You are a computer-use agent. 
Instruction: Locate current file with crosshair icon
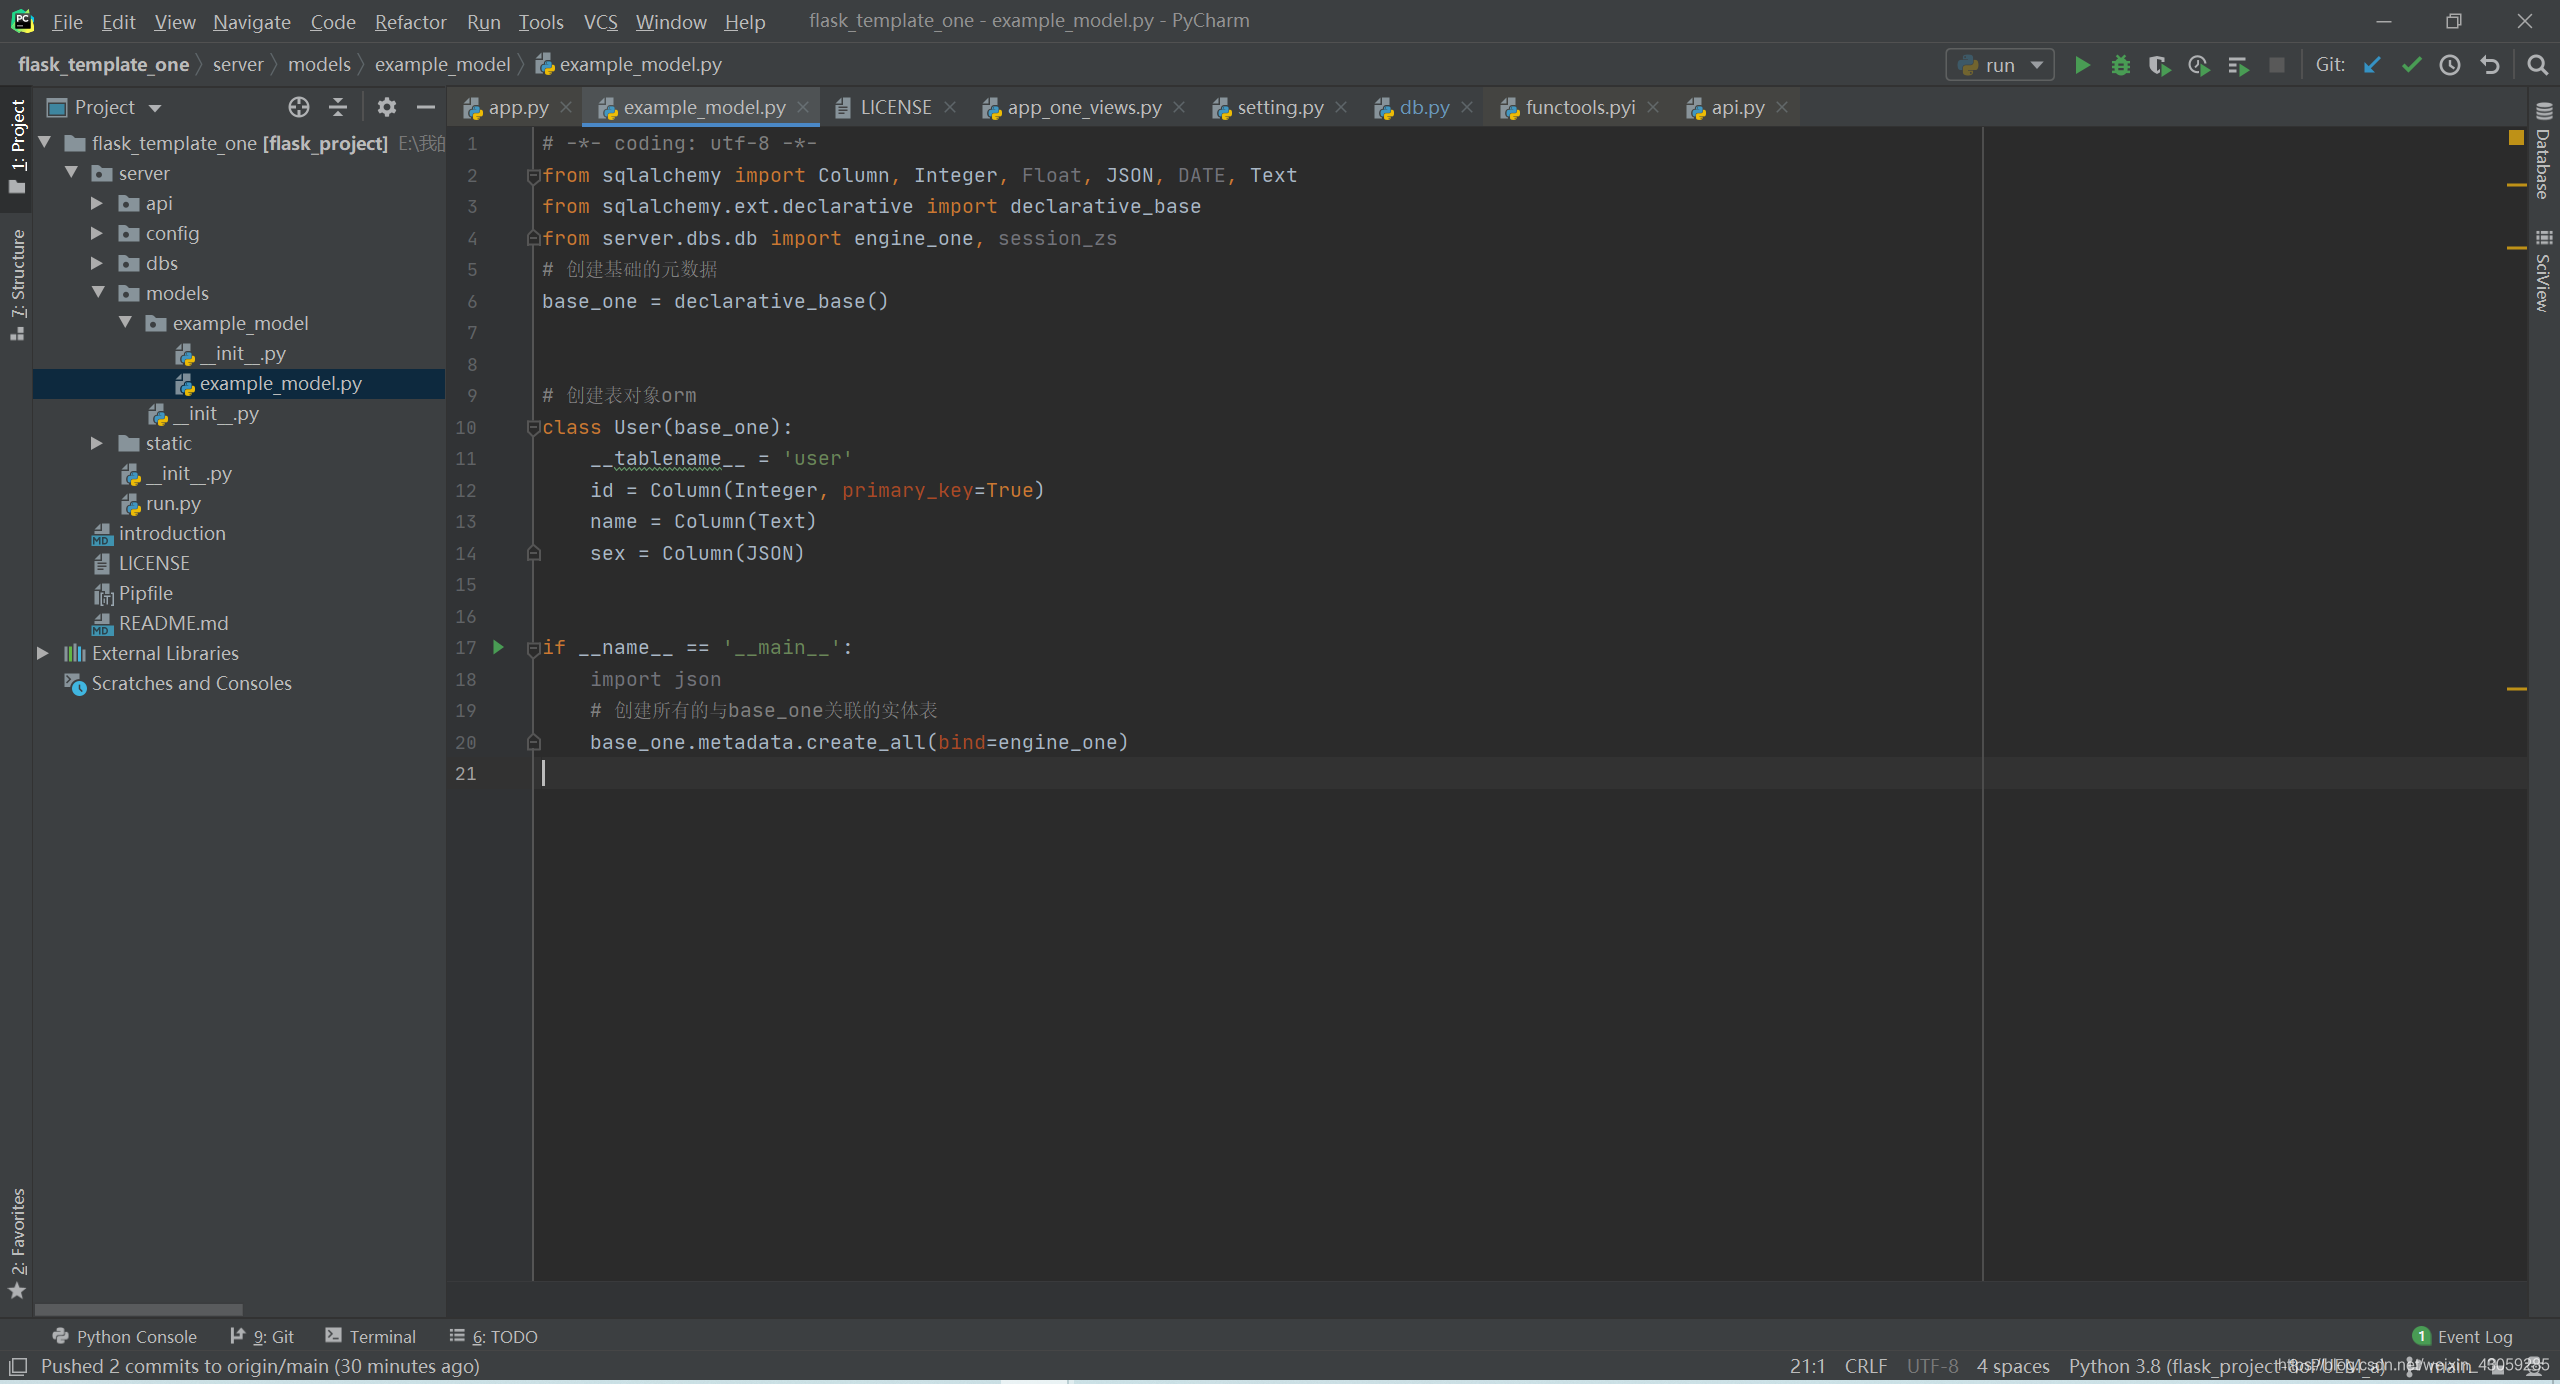[x=299, y=107]
